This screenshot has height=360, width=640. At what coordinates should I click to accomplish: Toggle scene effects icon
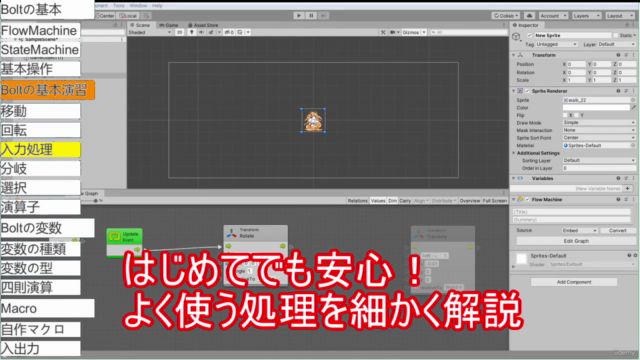coord(211,32)
